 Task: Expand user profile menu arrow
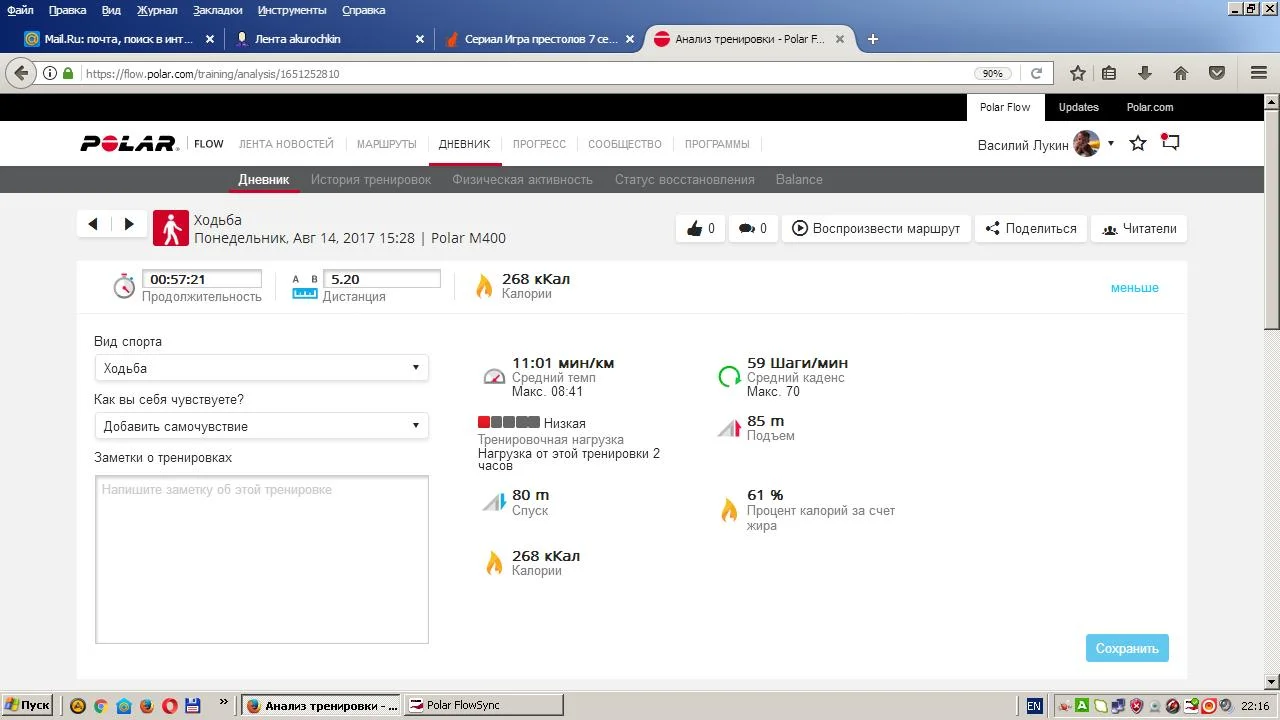click(1110, 144)
